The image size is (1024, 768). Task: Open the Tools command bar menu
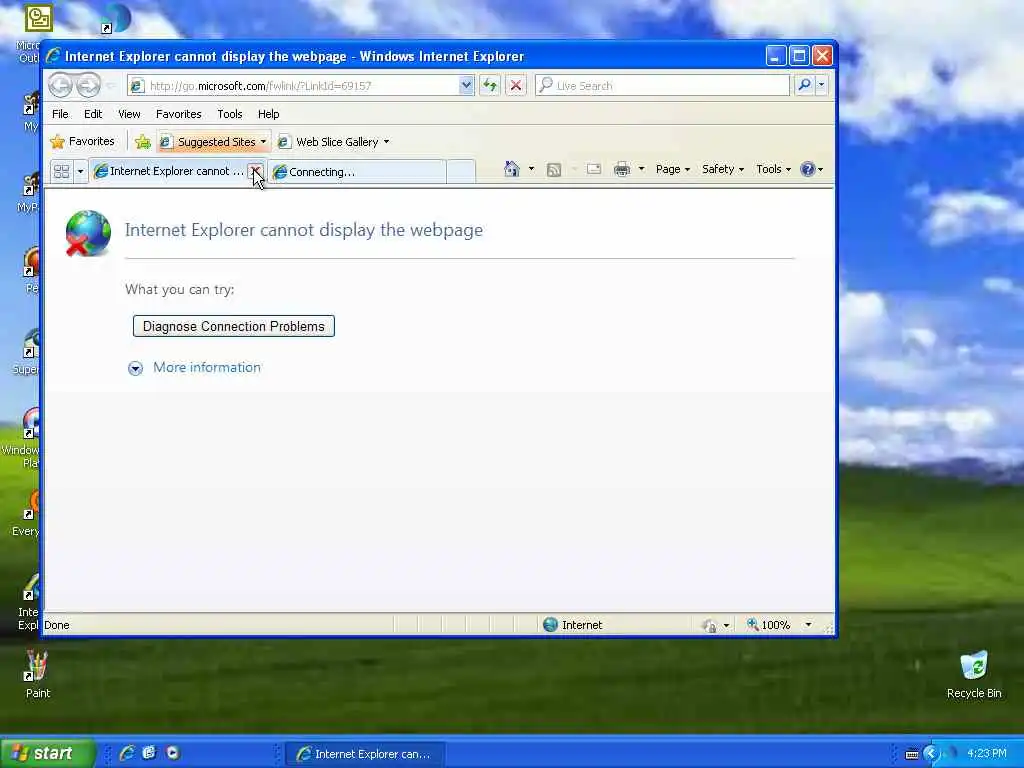773,169
